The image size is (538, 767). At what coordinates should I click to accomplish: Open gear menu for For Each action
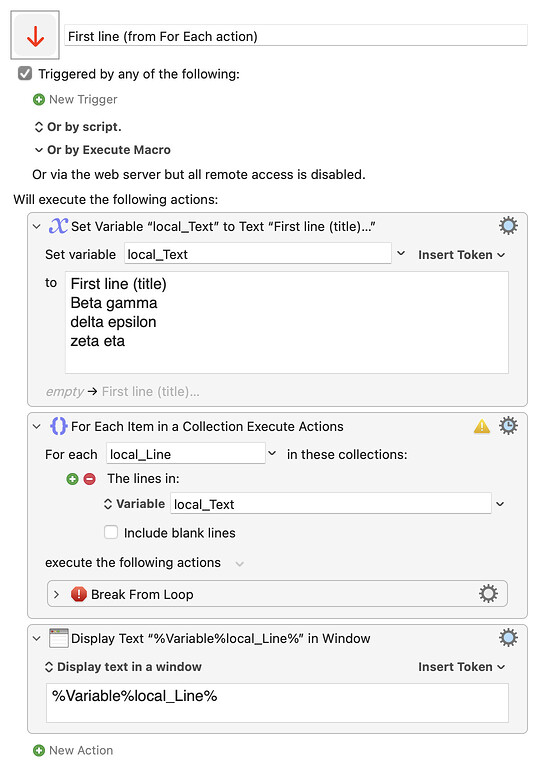(508, 426)
